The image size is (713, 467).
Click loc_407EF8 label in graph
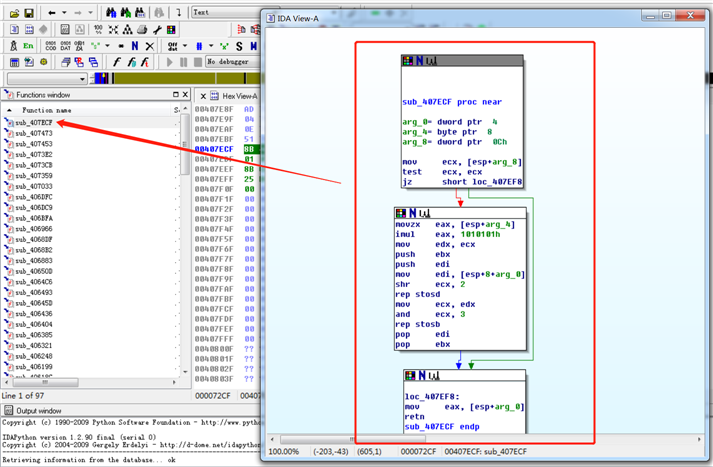pos(432,397)
